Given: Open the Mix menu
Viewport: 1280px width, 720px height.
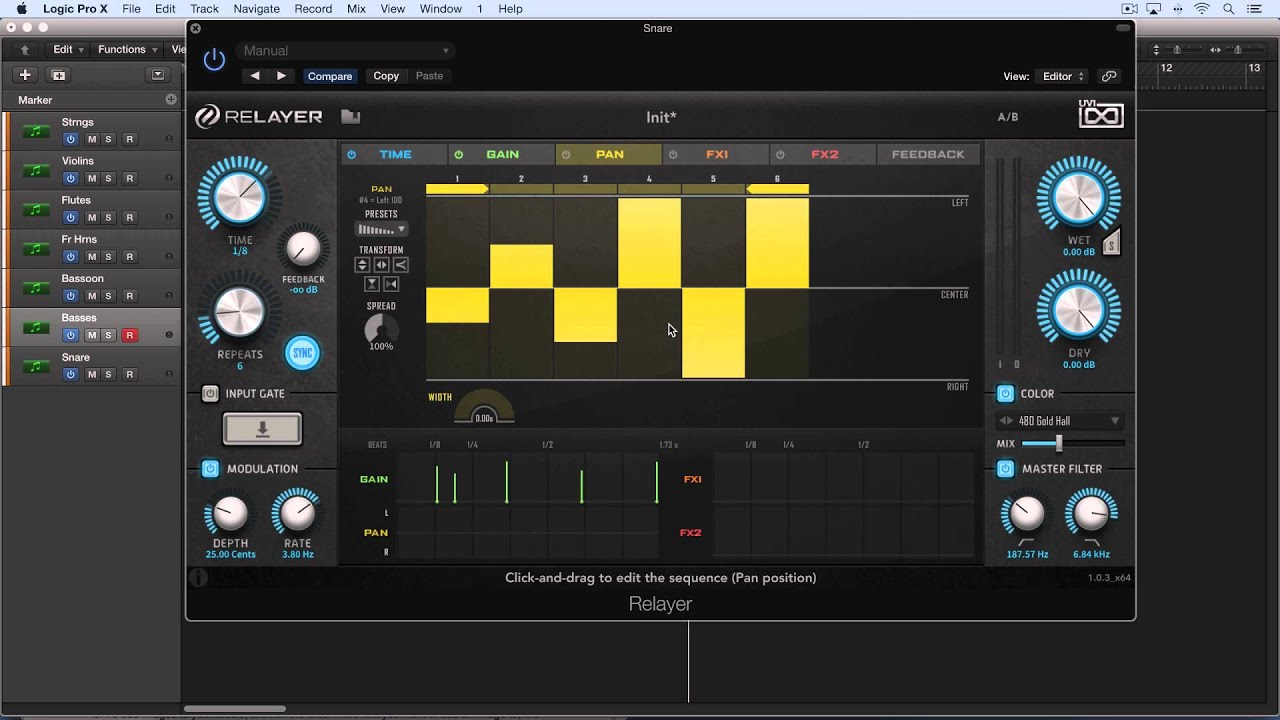Looking at the screenshot, I should (x=356, y=9).
